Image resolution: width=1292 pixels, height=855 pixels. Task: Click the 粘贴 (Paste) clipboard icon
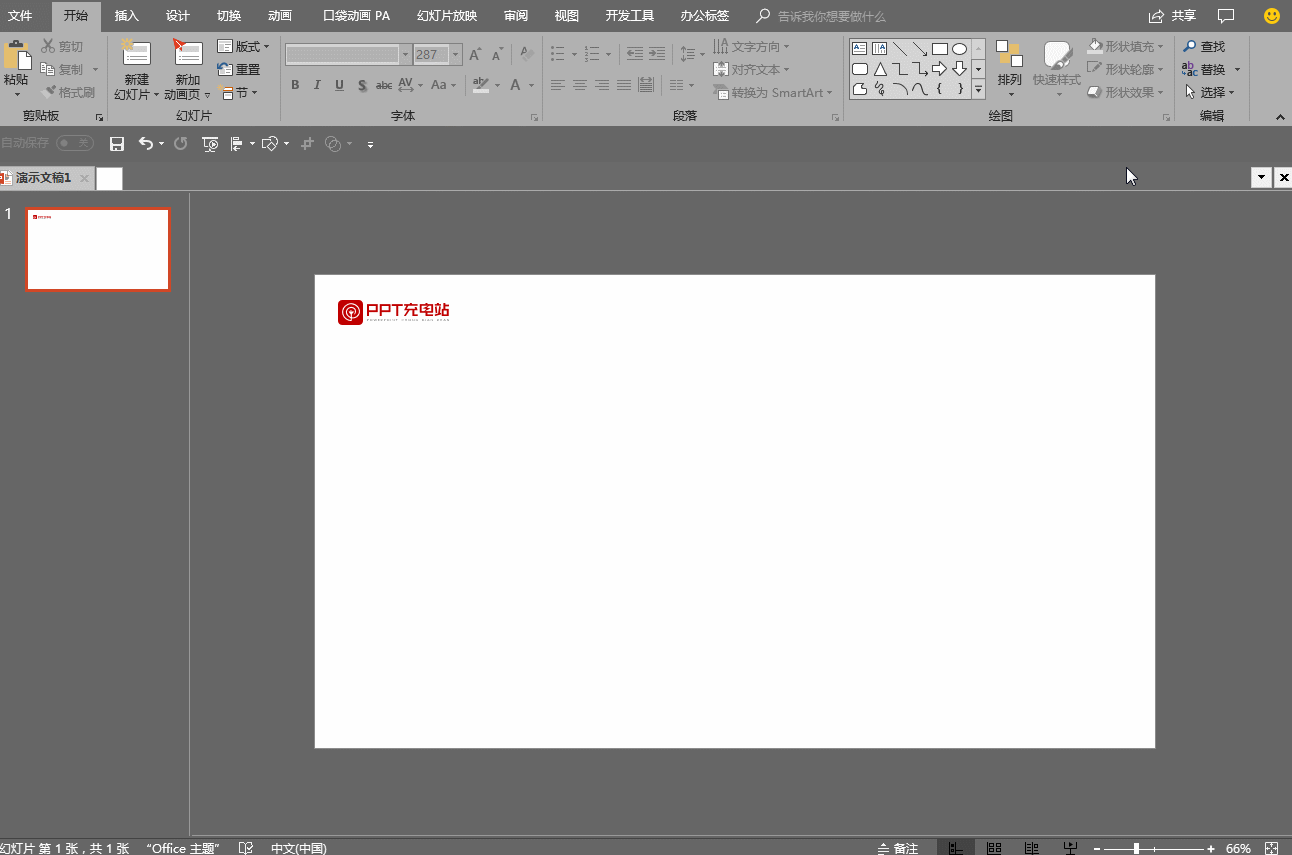(16, 55)
